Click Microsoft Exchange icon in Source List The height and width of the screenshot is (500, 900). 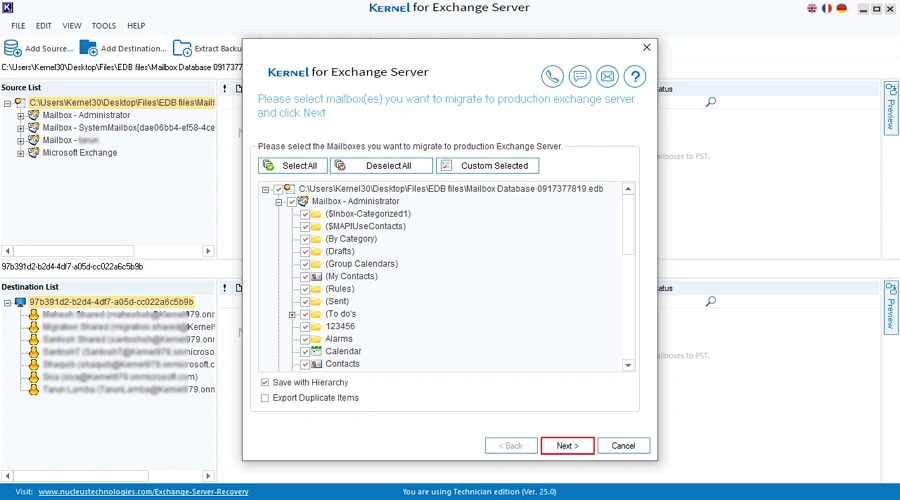tap(33, 153)
